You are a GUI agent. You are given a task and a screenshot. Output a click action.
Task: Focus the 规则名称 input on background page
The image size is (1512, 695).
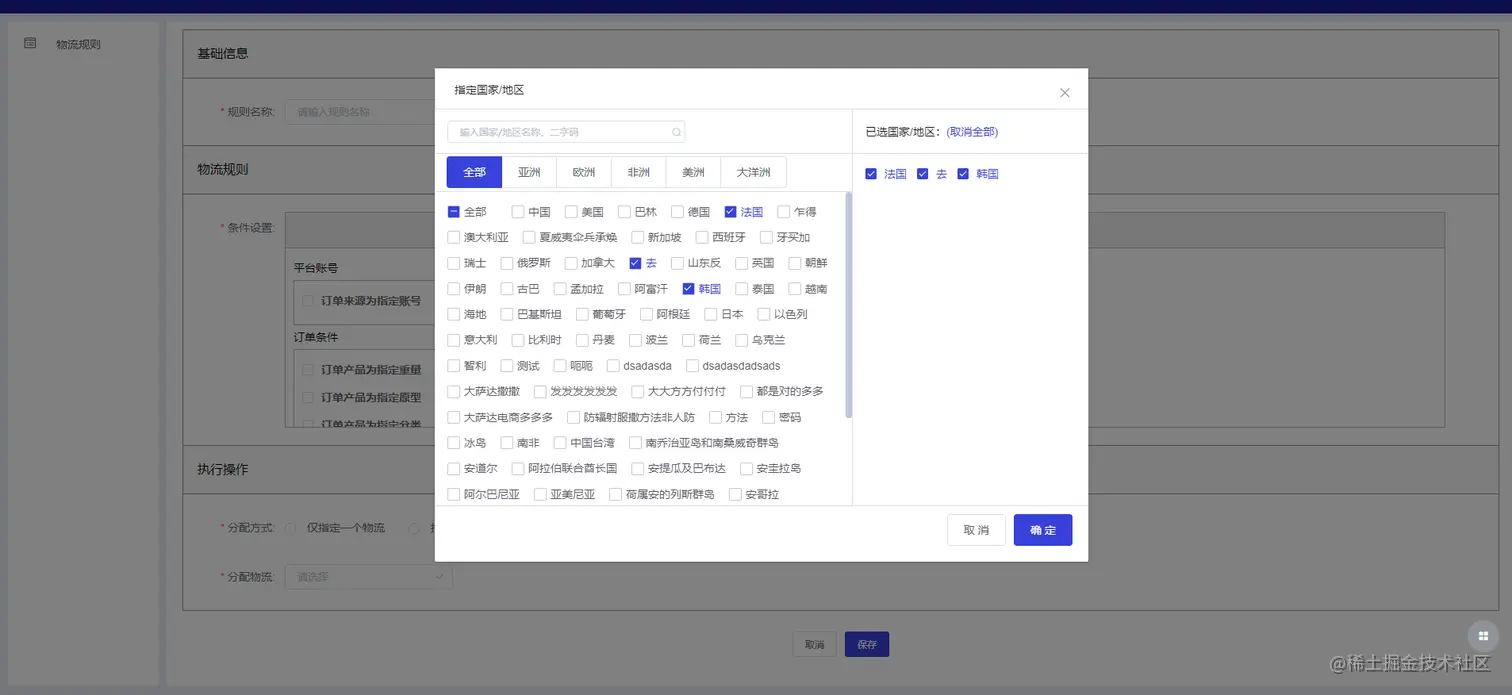[x=359, y=112]
